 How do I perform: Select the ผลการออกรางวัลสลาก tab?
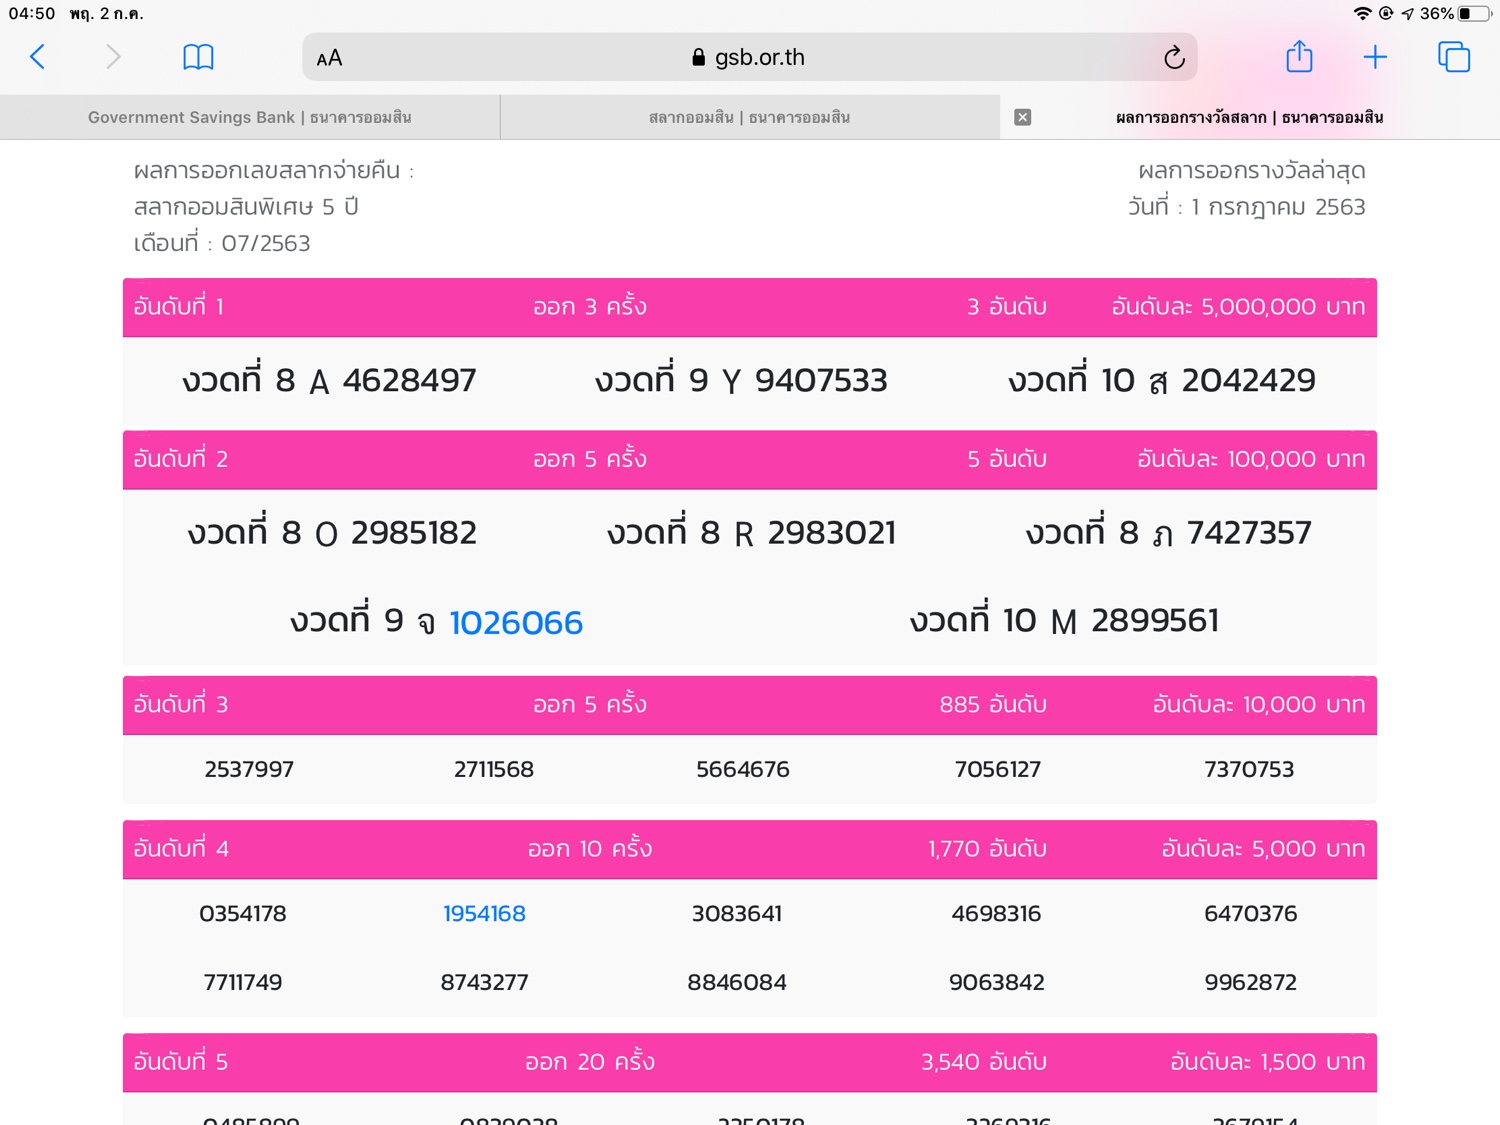coord(1250,117)
